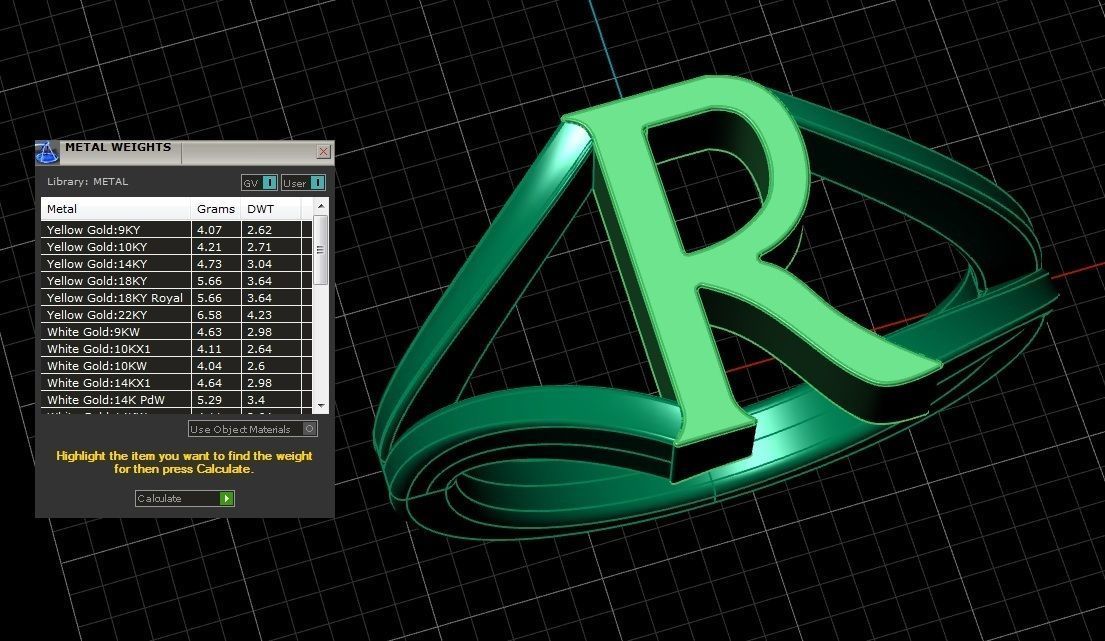Highlight the Yellow Gold:18KY Royal entry
Viewport: 1105px width, 641px height.
[114, 298]
